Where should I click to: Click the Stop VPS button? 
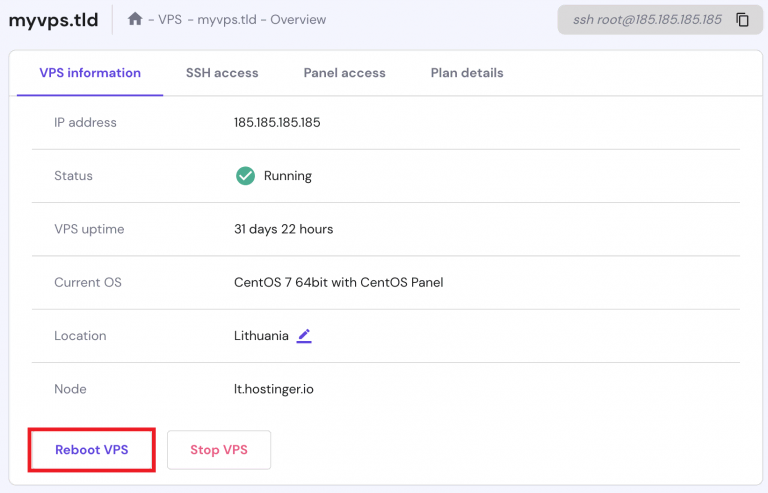[x=219, y=450]
